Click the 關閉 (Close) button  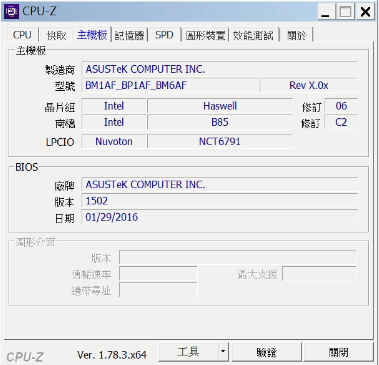click(338, 352)
